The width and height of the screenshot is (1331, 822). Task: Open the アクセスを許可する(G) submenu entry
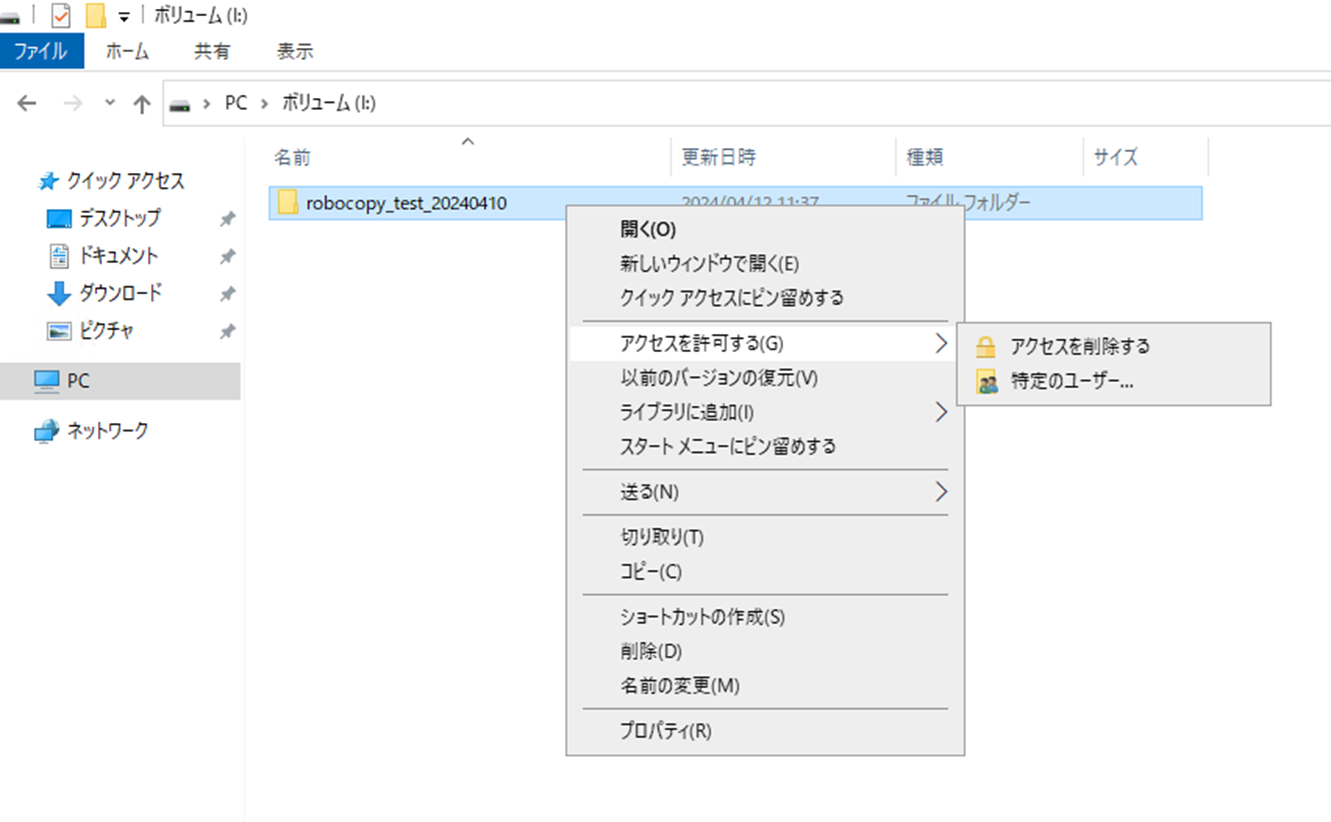[765, 343]
